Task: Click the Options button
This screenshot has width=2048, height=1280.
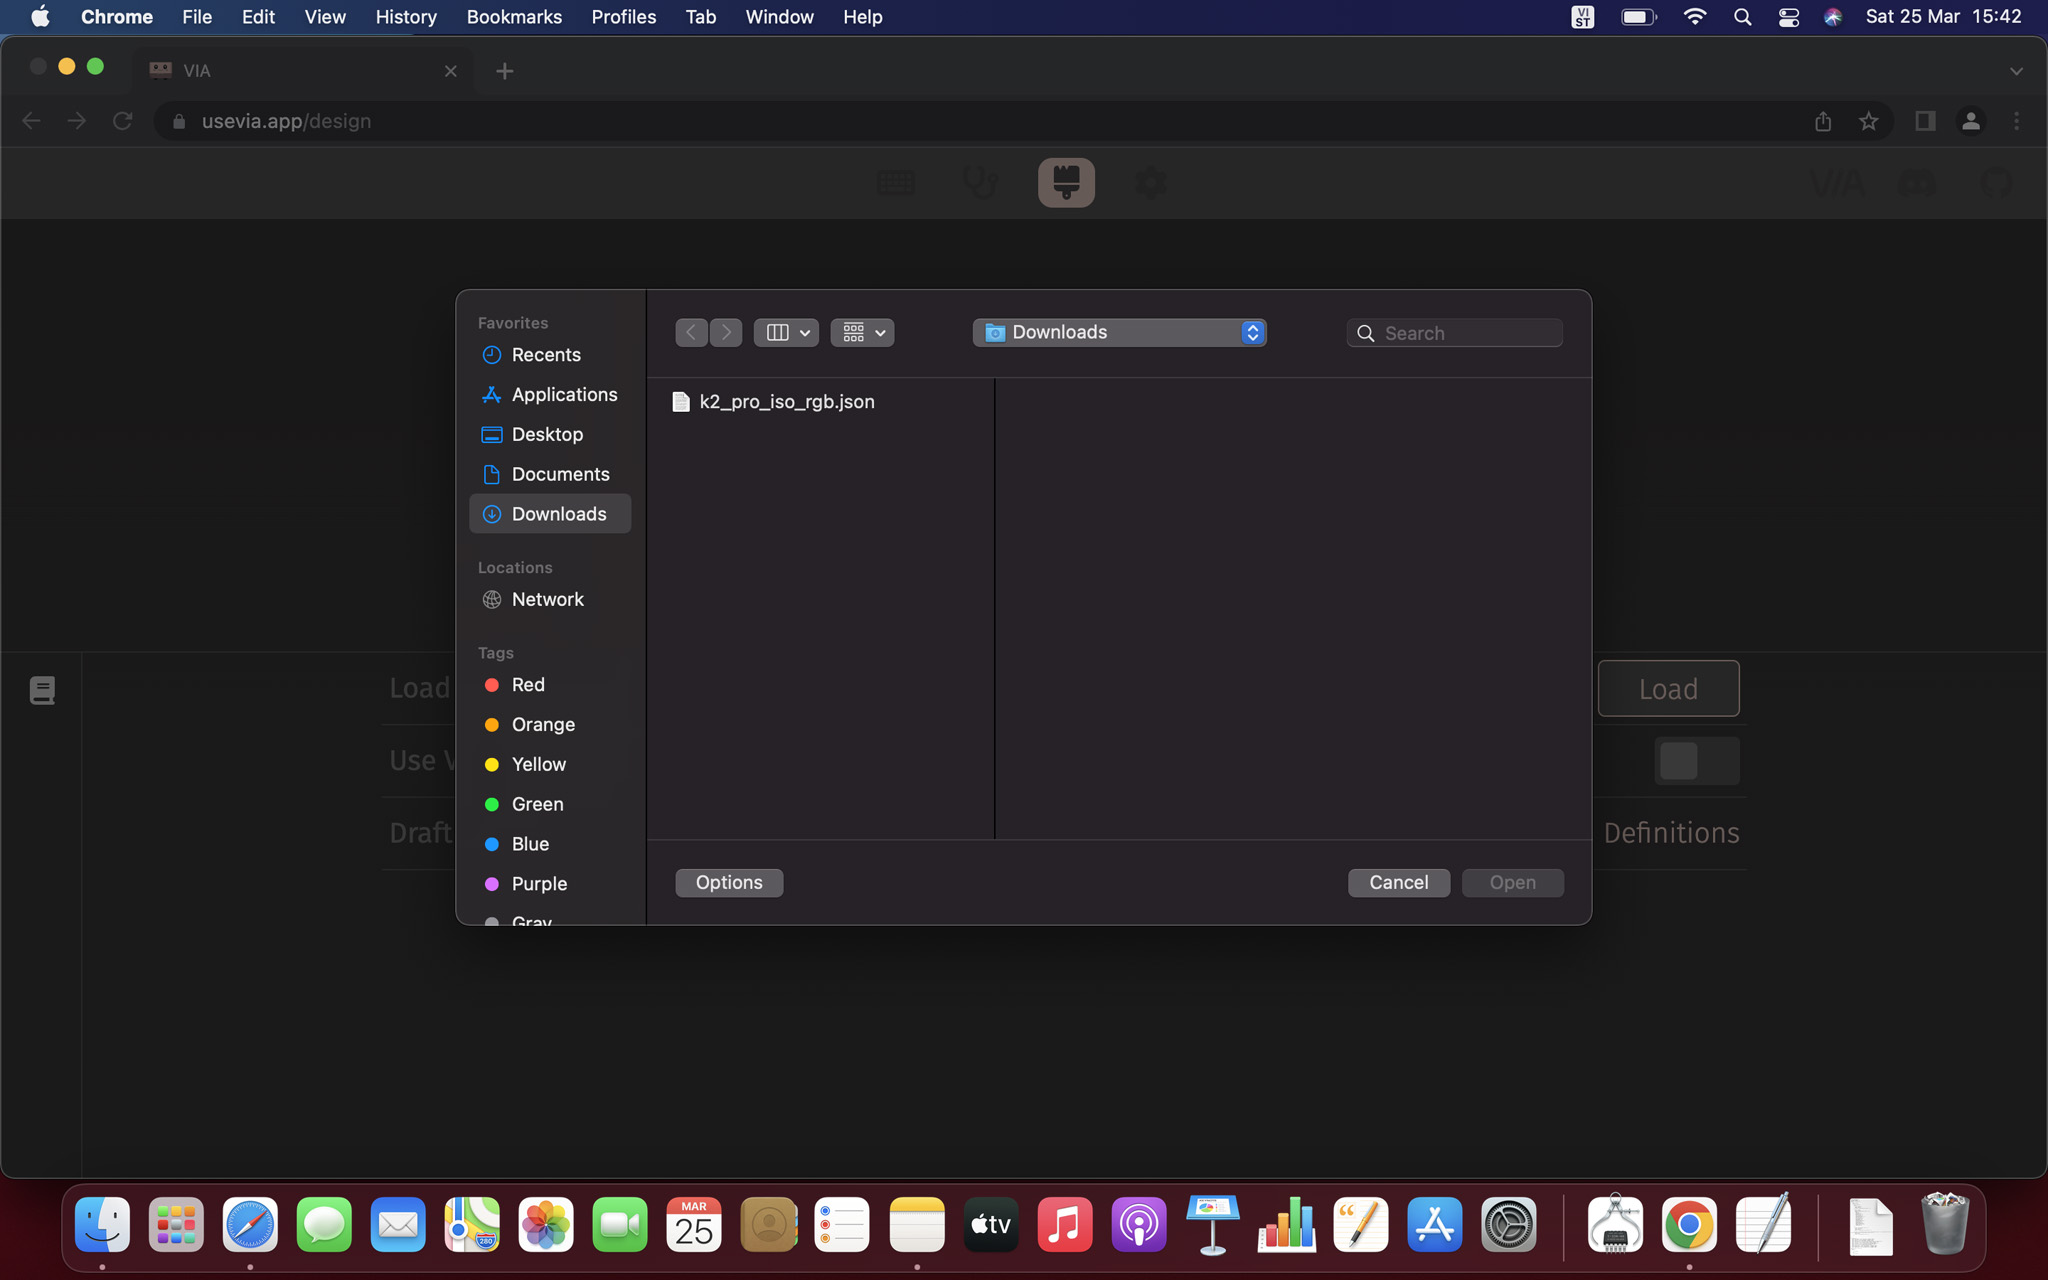Action: [729, 882]
